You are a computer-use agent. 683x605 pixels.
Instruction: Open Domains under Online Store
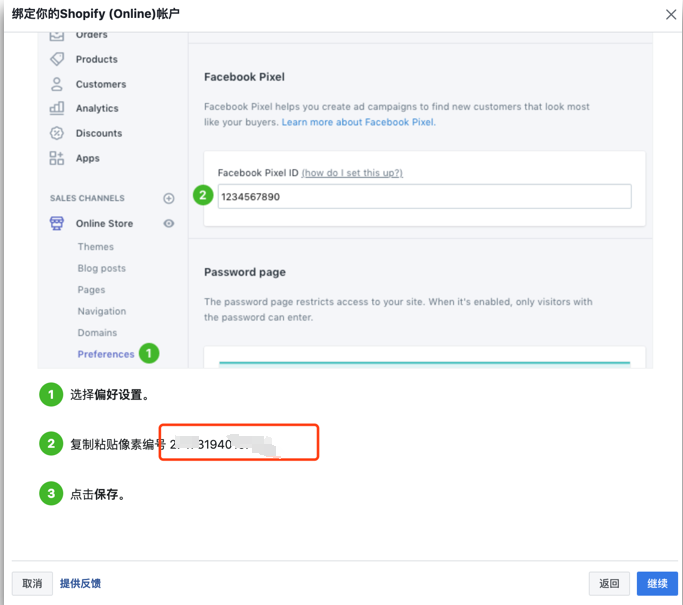point(97,333)
